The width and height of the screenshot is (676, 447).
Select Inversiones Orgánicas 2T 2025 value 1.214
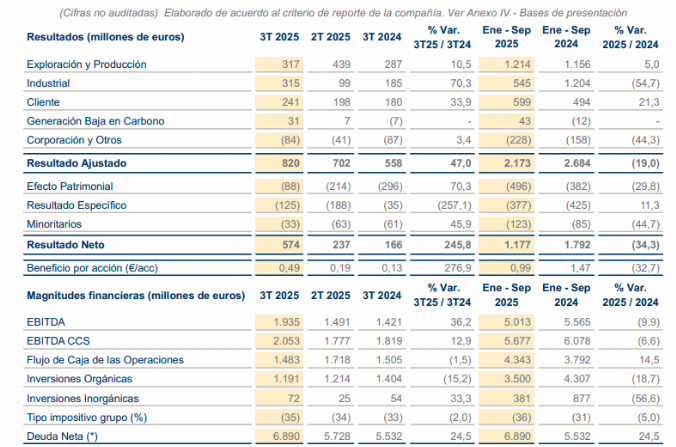[337, 379]
